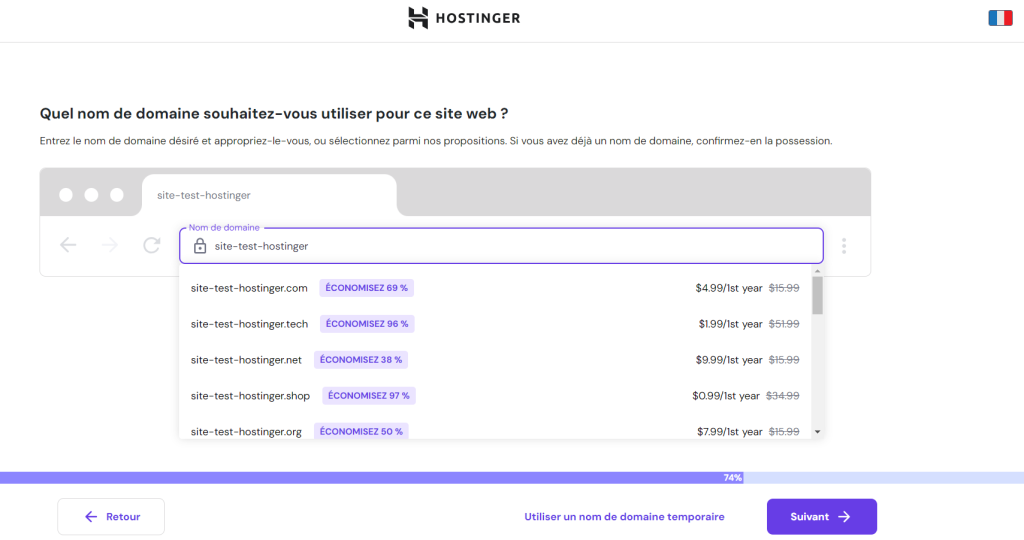The height and width of the screenshot is (540, 1024).
Task: Click the mock browser reload icon
Action: 152,245
